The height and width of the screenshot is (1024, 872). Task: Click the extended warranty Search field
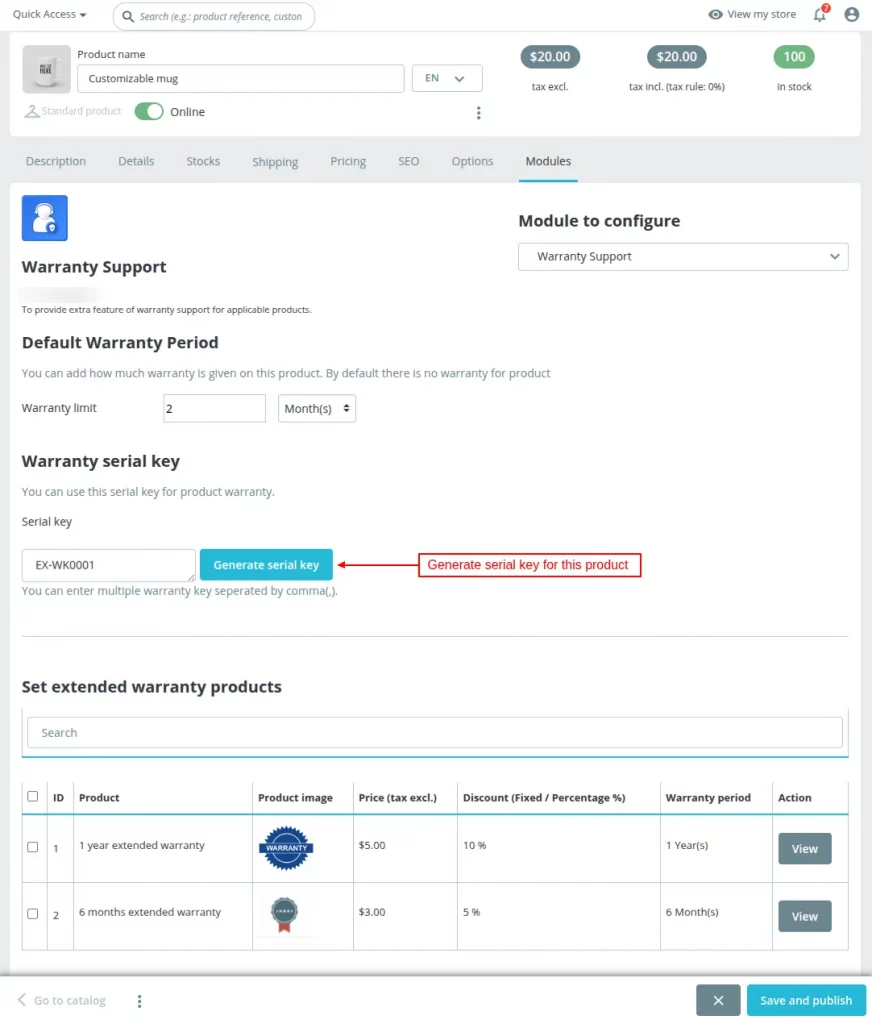pos(435,733)
